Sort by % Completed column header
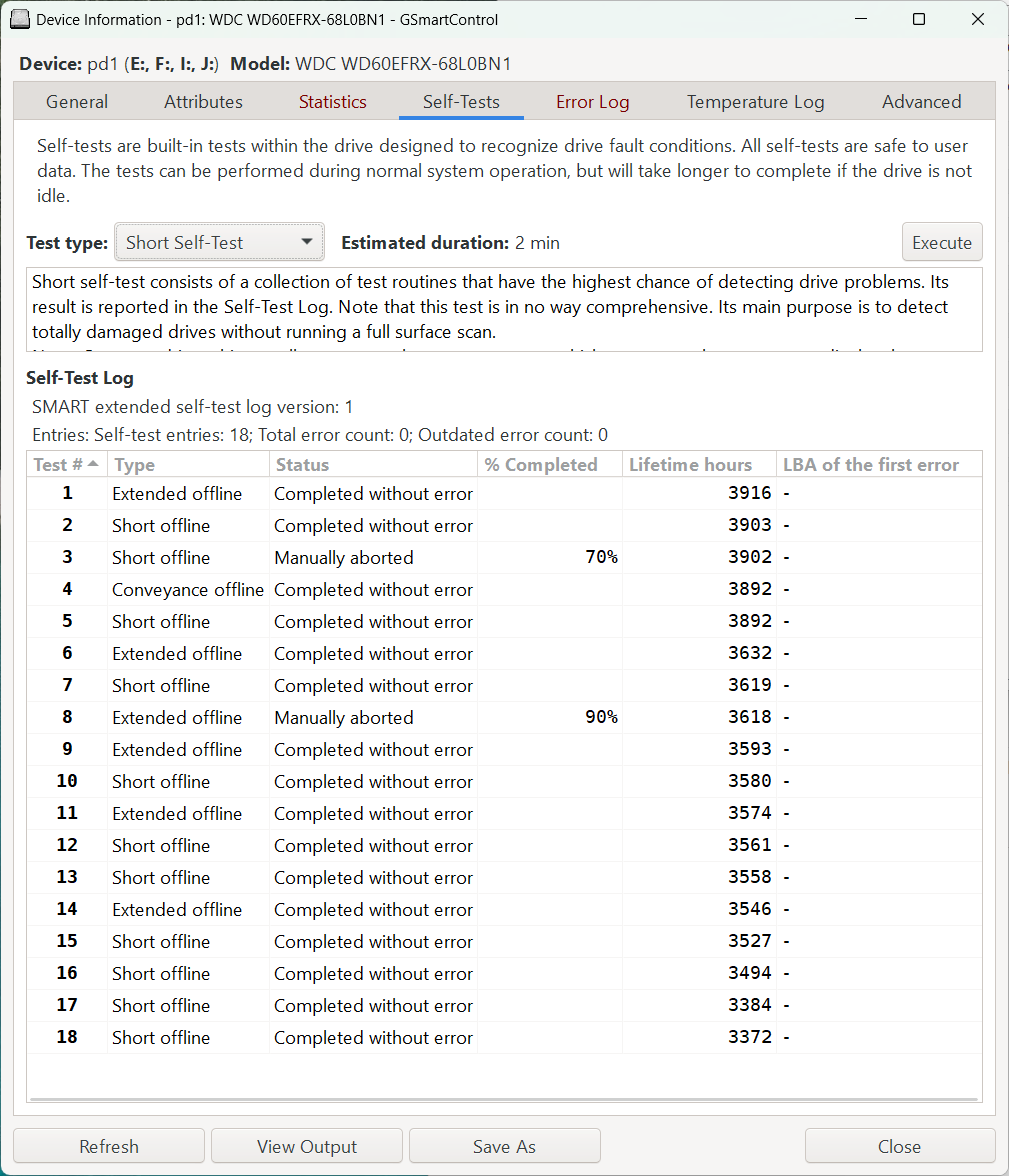 click(550, 464)
